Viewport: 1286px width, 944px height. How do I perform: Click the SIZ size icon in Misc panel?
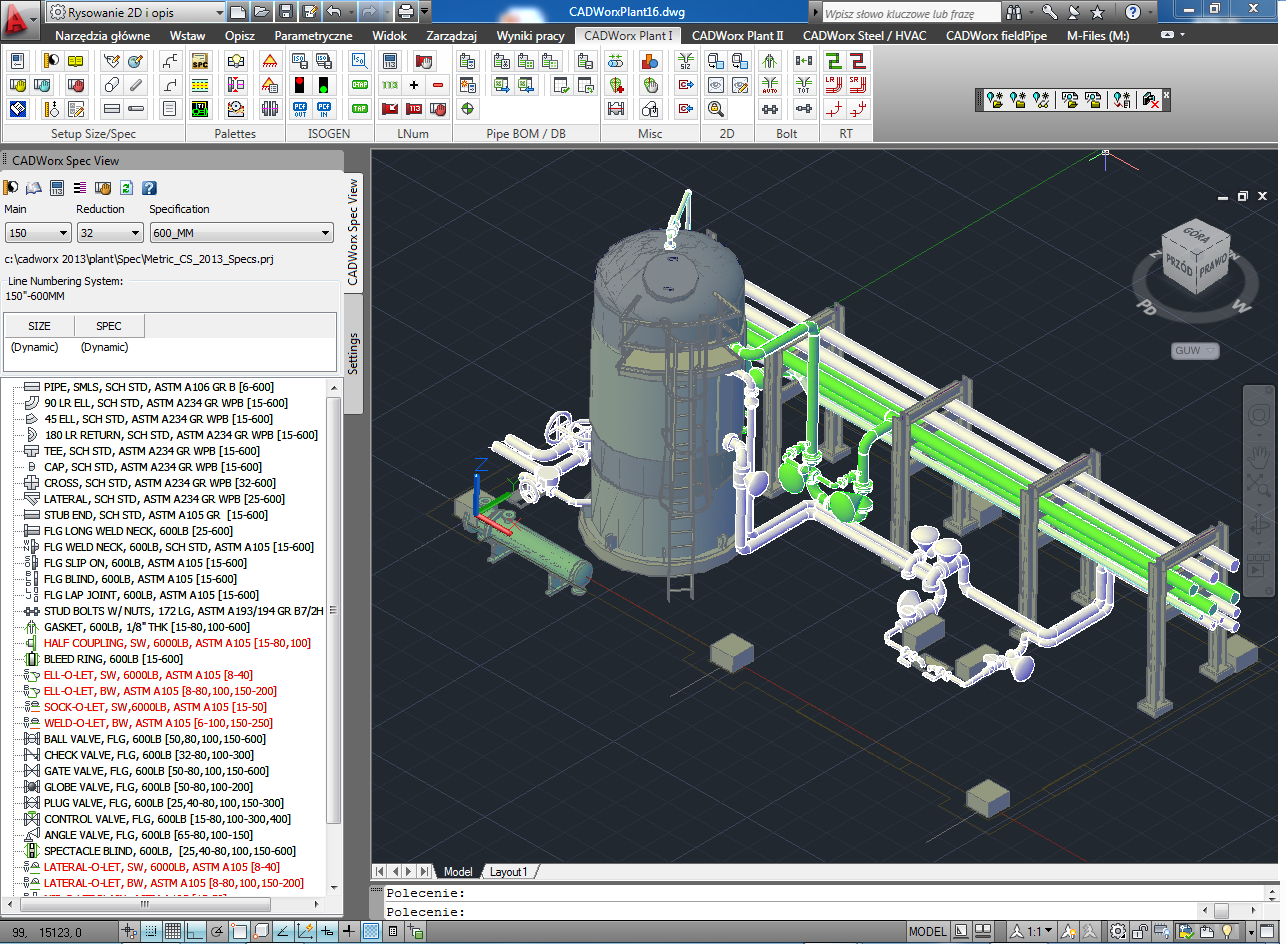point(685,61)
